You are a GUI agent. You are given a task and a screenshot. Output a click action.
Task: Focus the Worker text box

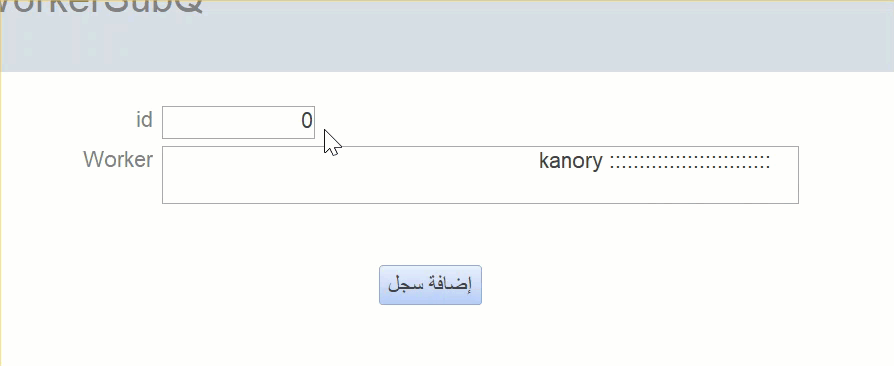point(480,174)
